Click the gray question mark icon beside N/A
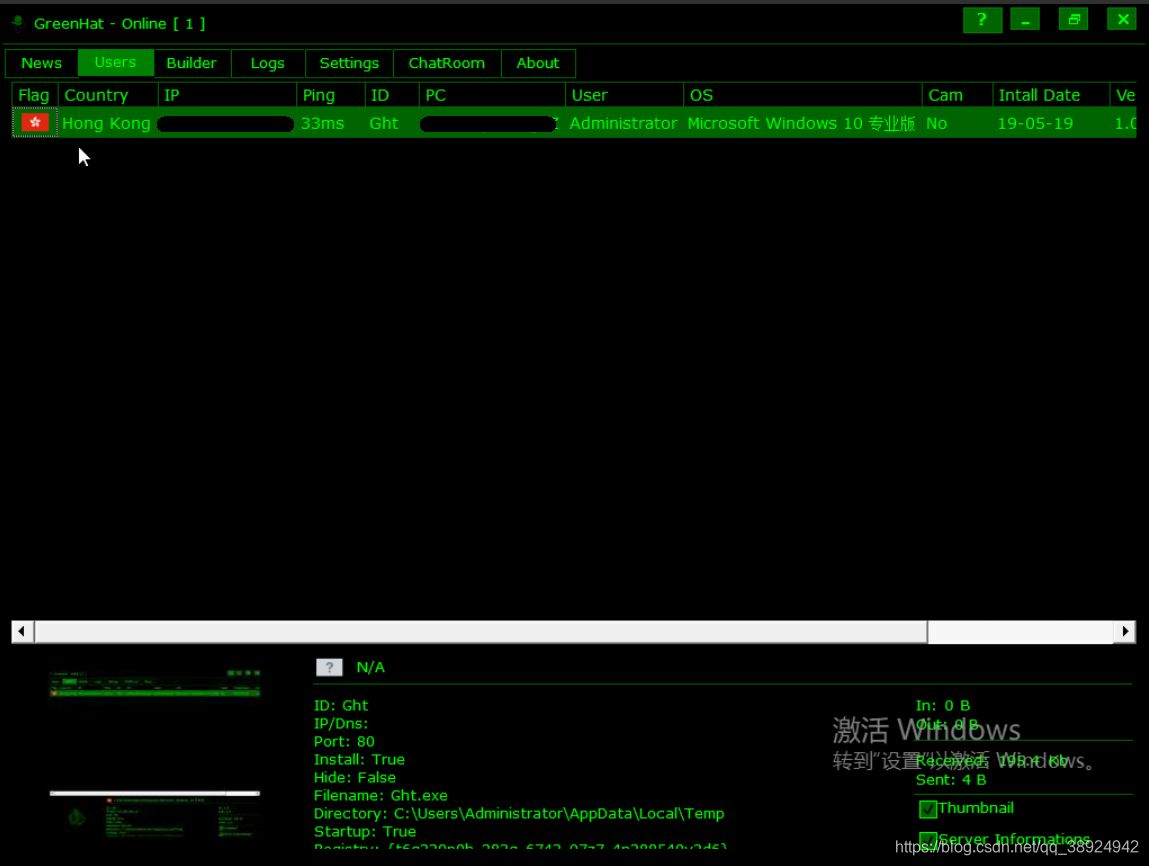The image size is (1149, 866). 329,667
